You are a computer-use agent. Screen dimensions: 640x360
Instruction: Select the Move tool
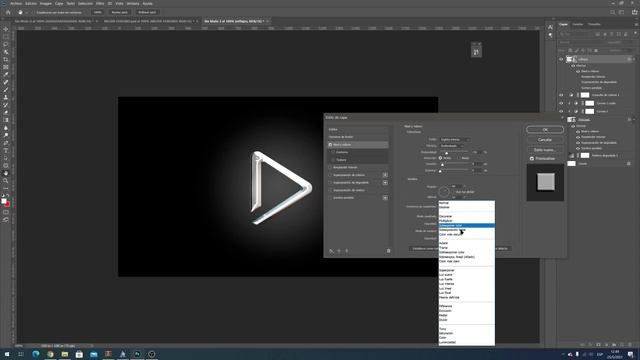(6, 29)
